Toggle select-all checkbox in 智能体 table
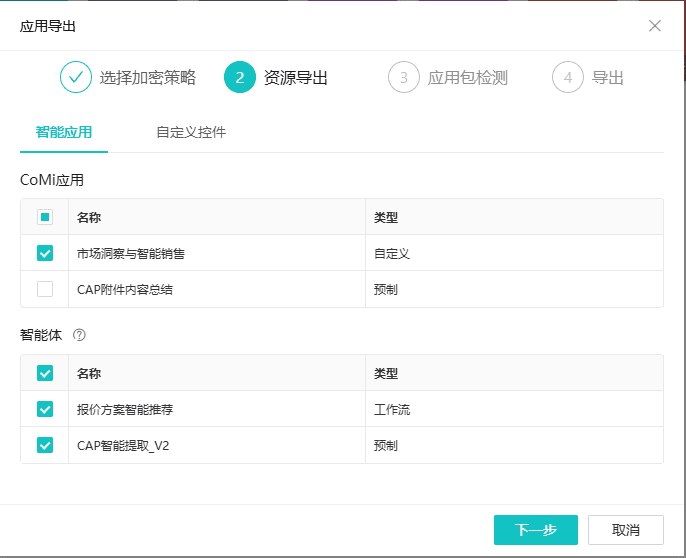Viewport: 686px width, 558px height. point(45,373)
